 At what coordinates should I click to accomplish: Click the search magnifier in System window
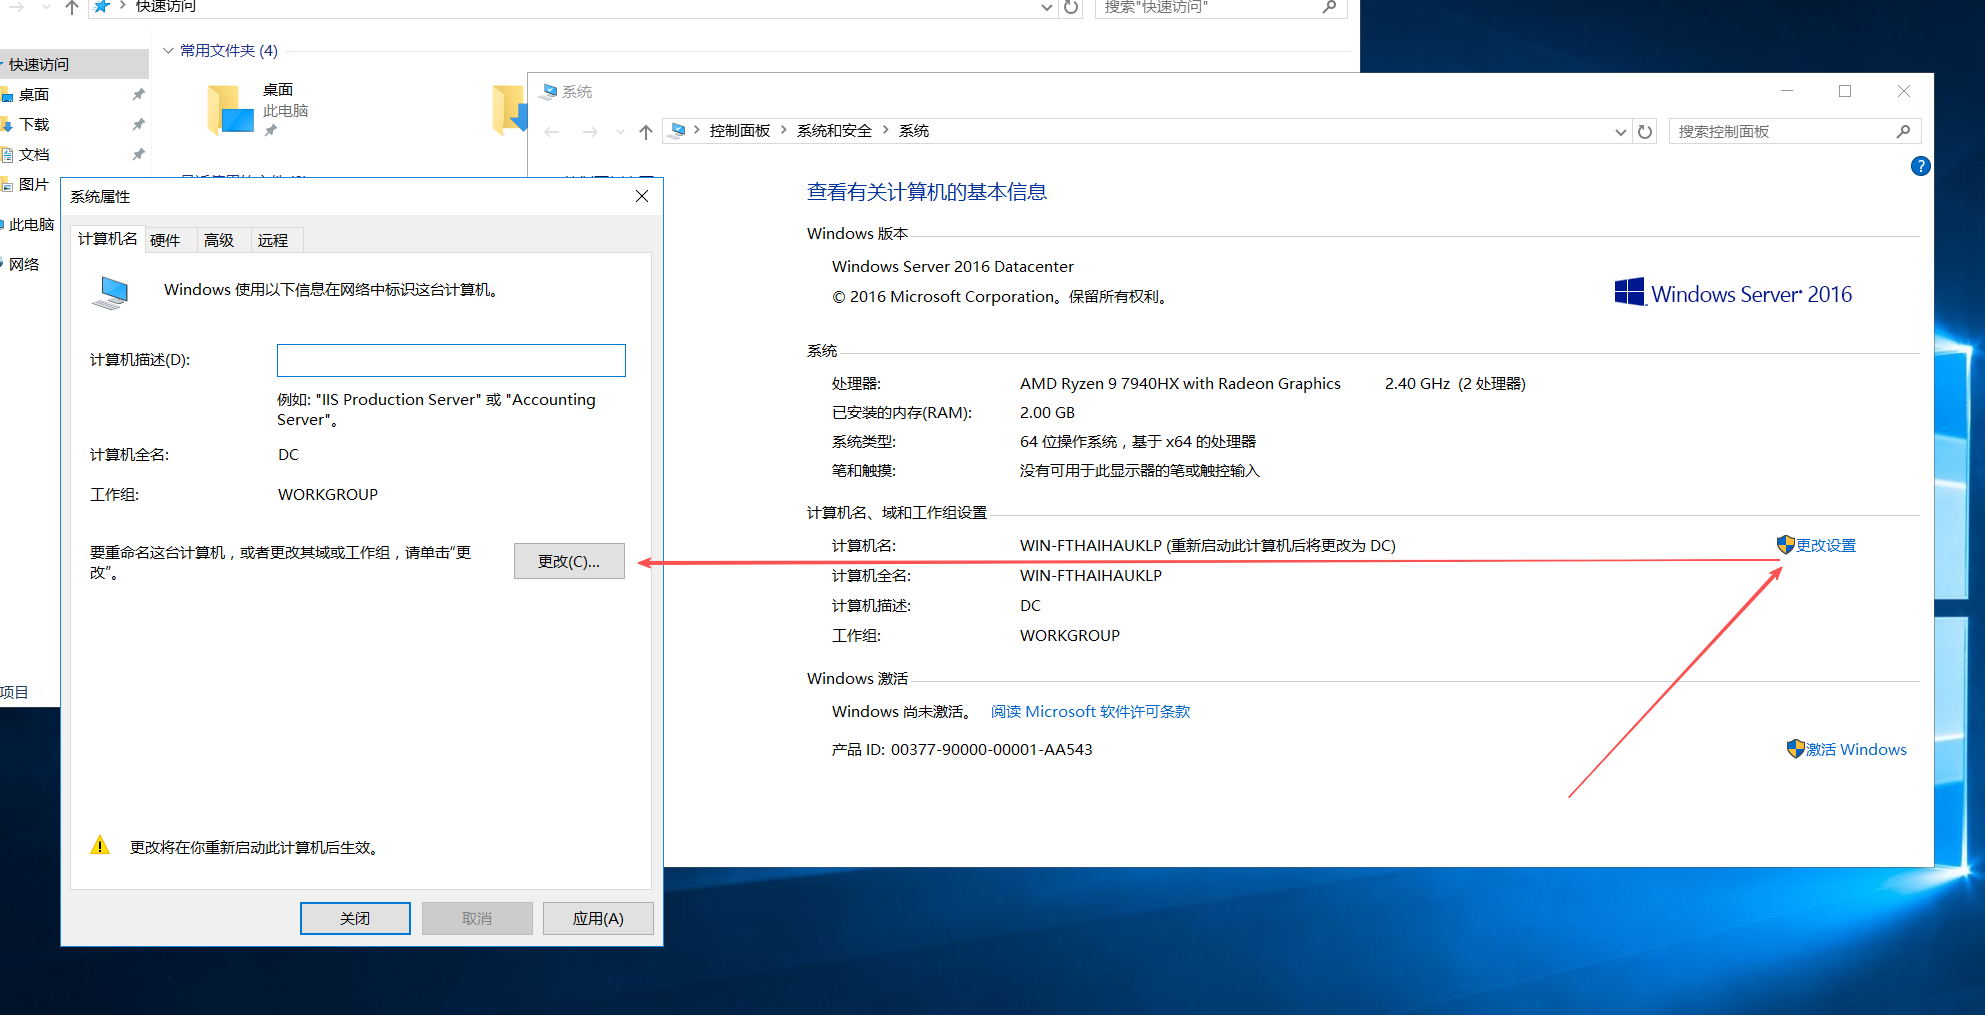[1903, 131]
